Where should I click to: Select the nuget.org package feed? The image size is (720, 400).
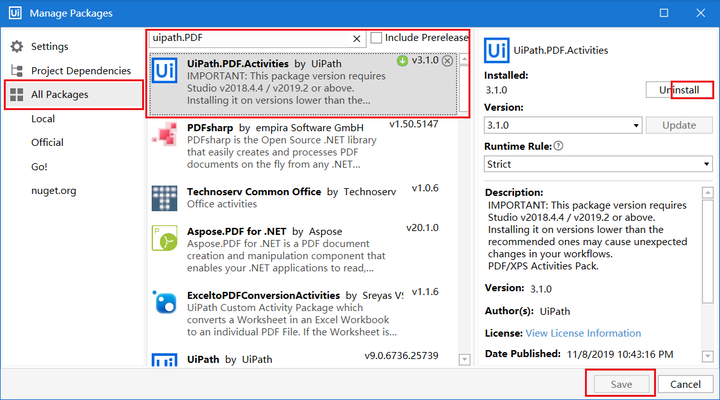point(54,191)
